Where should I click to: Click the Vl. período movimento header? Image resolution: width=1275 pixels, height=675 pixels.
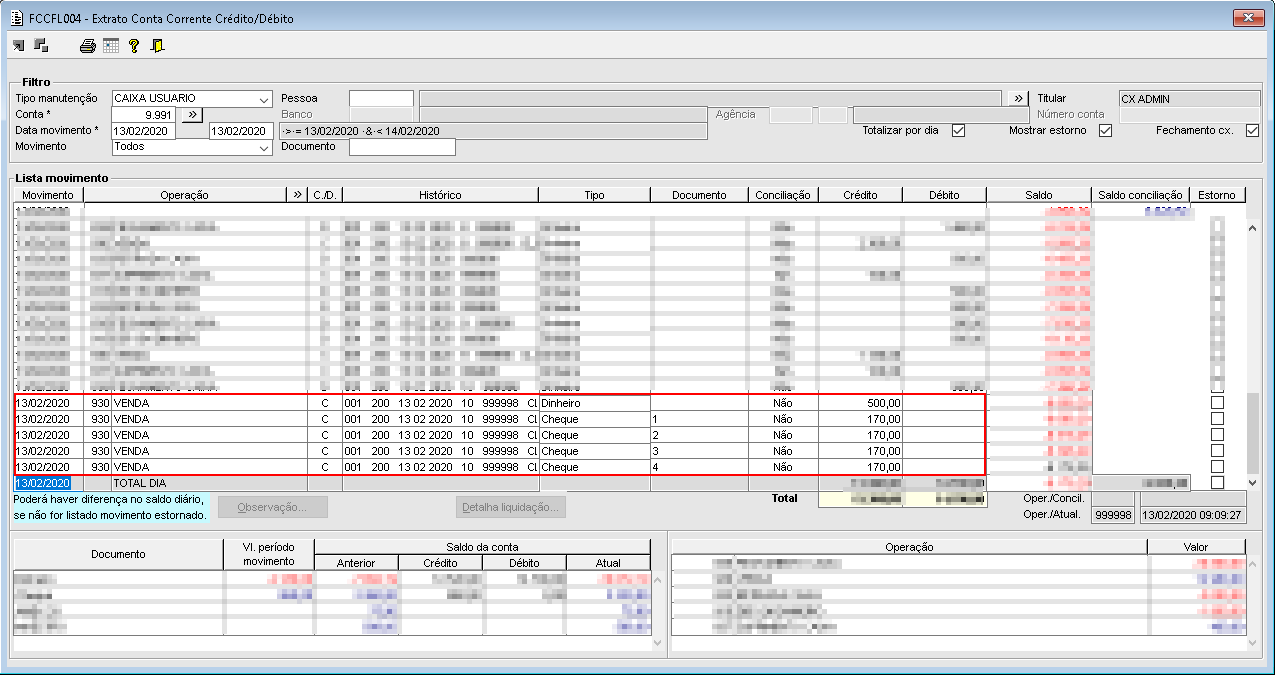coord(268,554)
